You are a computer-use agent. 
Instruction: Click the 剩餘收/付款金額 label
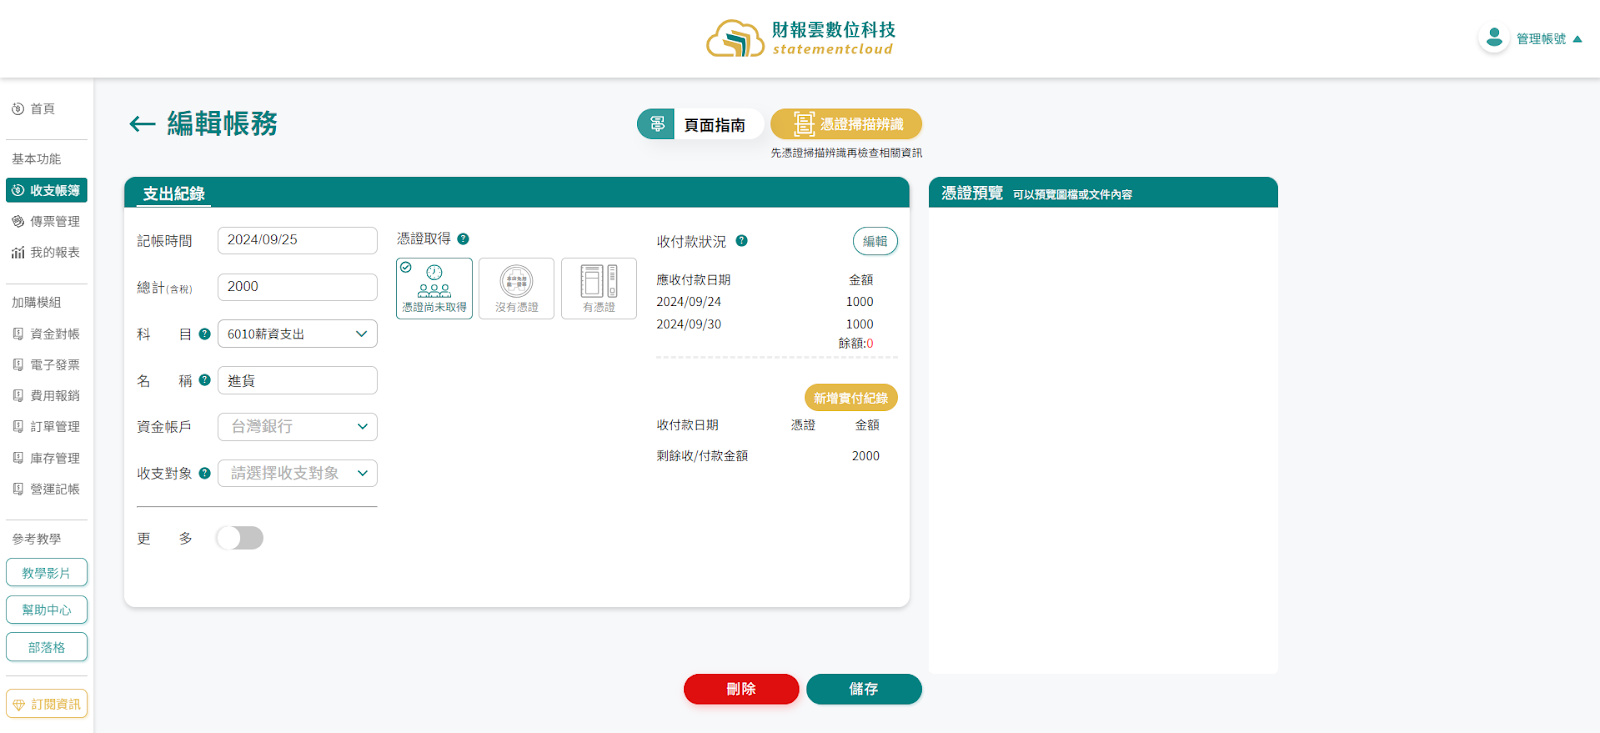tap(702, 456)
